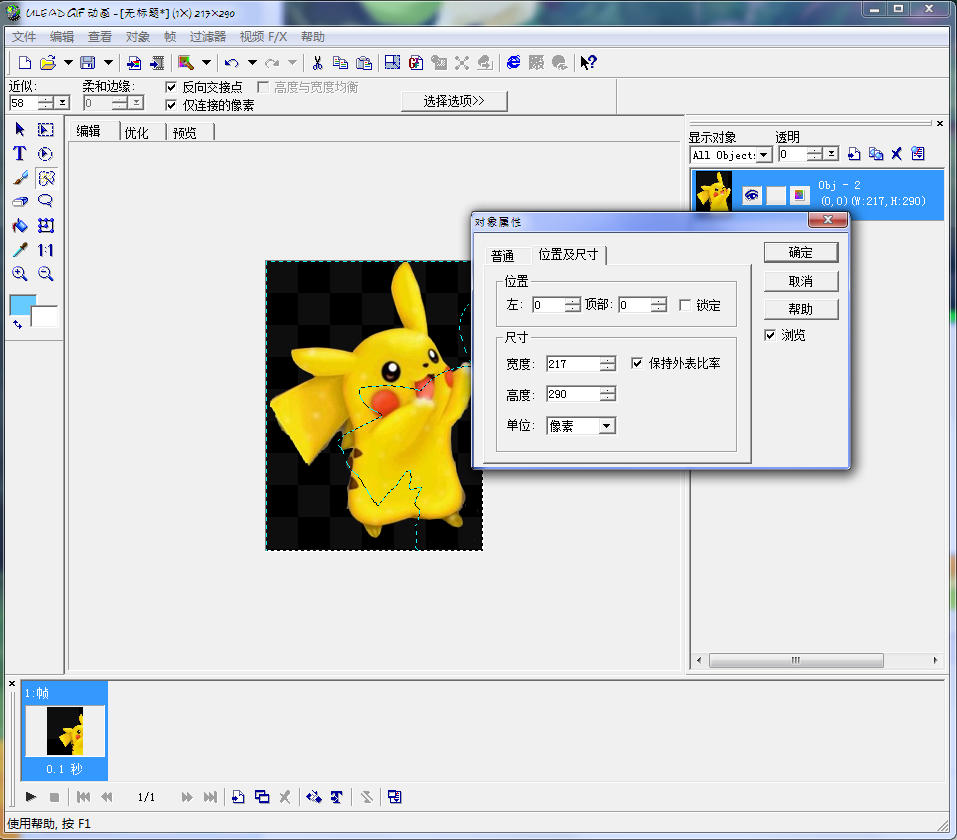The width and height of the screenshot is (957, 840).
Task: Toggle the 仅连接的像素 checkbox
Action: pos(171,105)
